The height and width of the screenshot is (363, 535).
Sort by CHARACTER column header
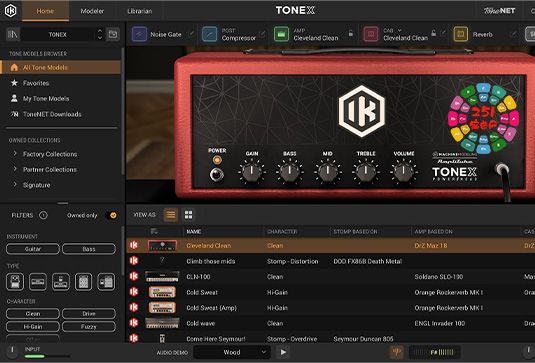282,232
